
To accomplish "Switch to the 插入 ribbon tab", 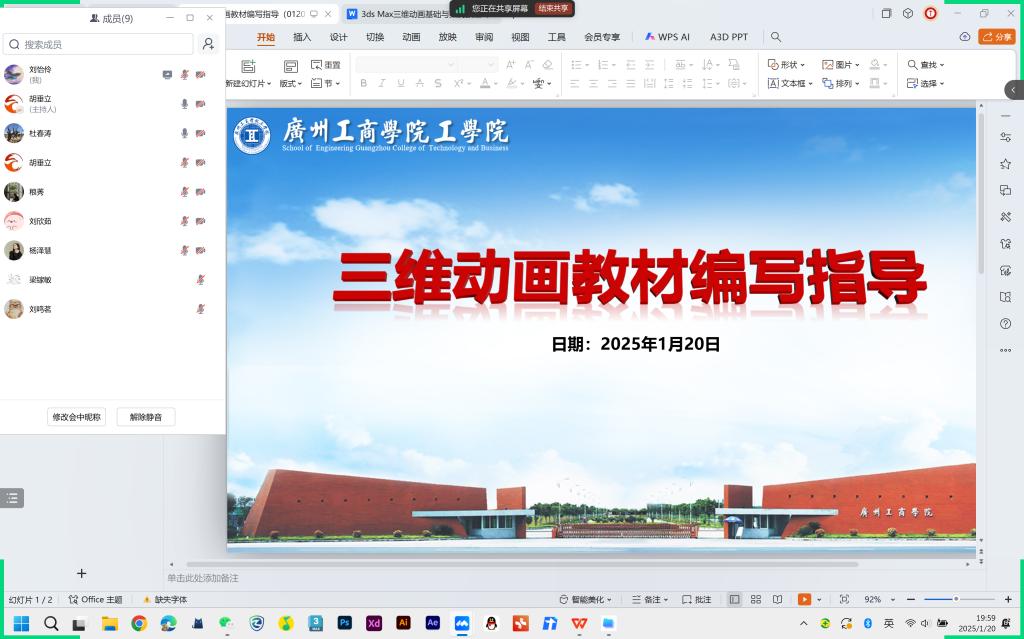I will coord(302,37).
